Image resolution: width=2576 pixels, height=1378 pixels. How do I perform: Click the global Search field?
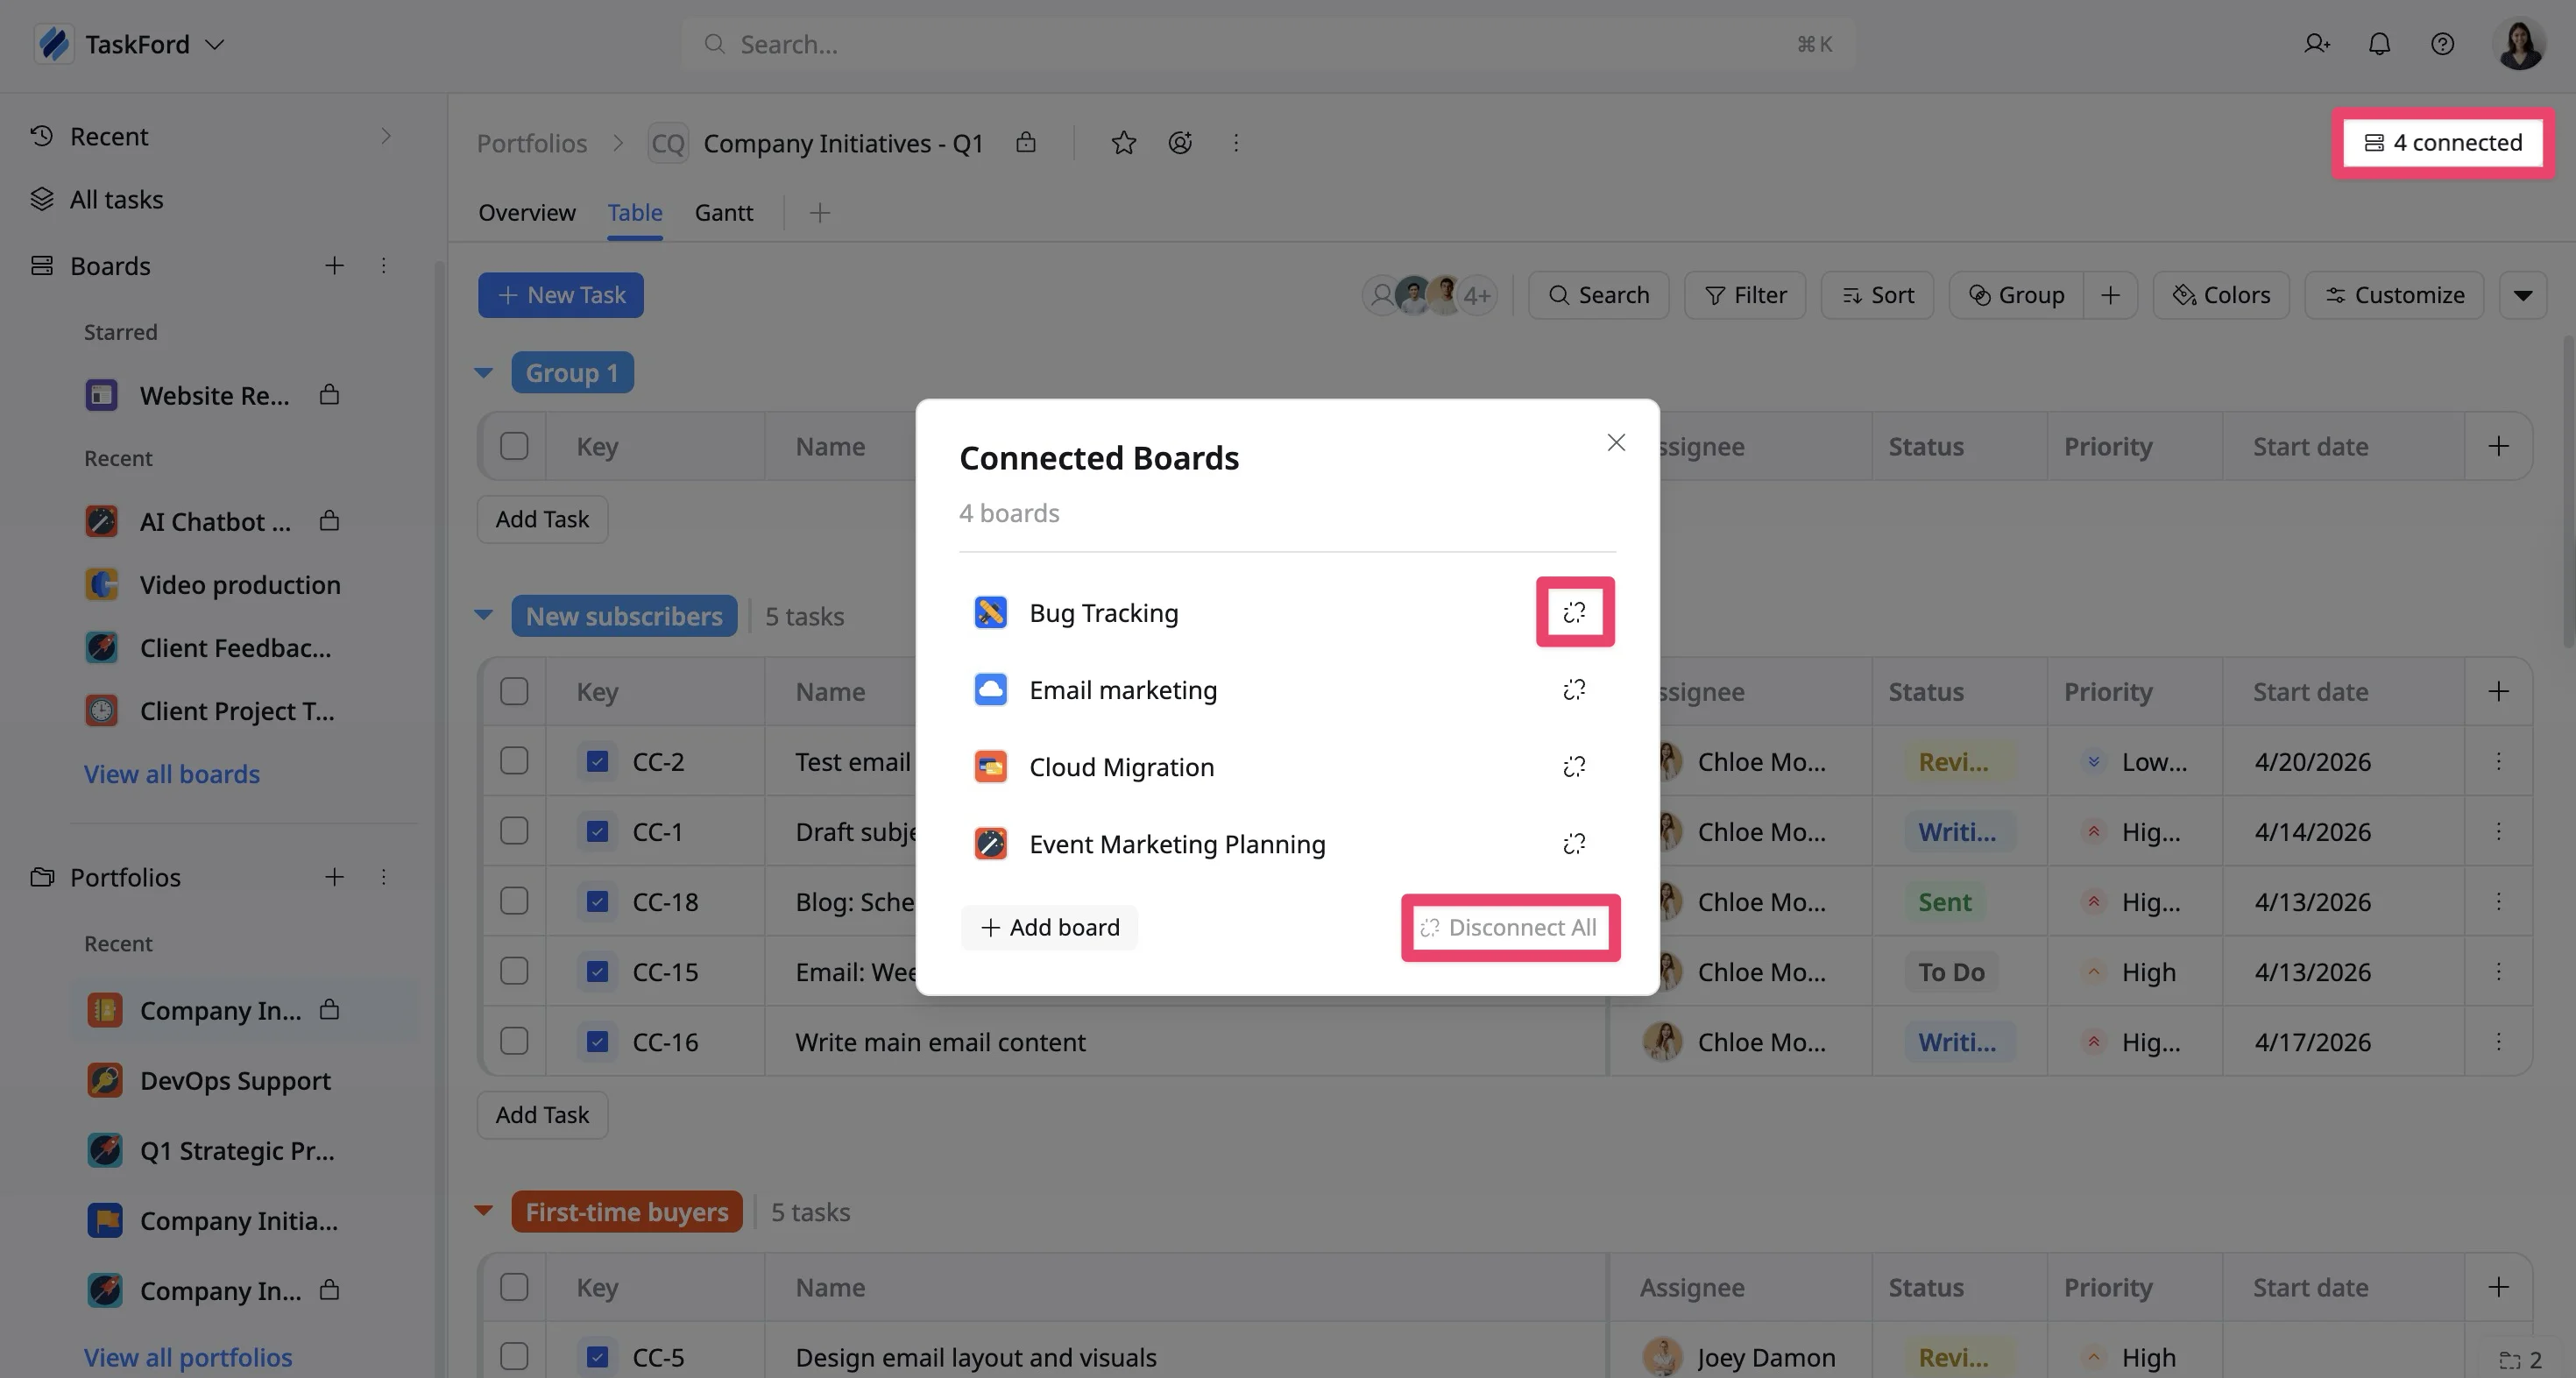tap(1268, 44)
